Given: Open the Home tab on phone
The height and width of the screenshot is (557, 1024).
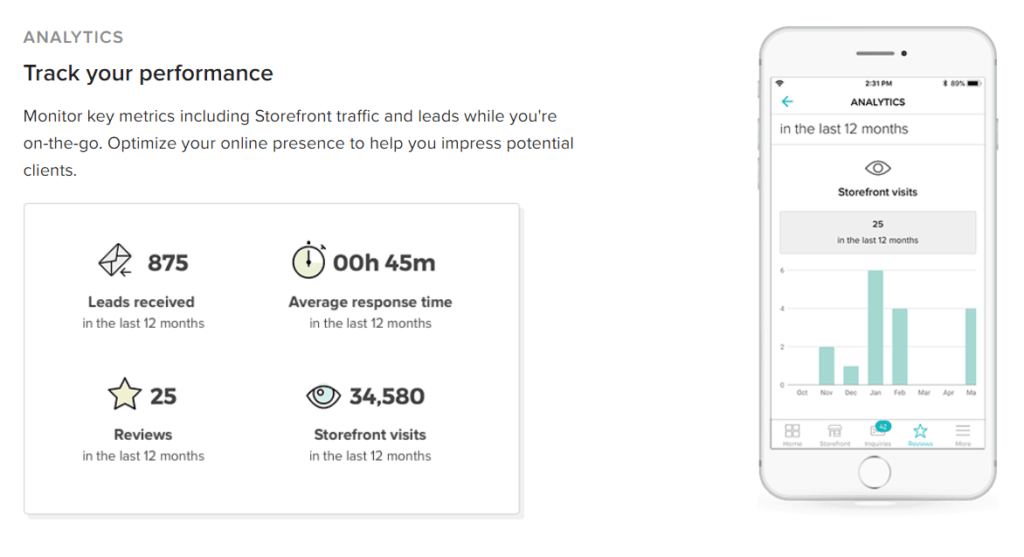Looking at the screenshot, I should click(792, 433).
